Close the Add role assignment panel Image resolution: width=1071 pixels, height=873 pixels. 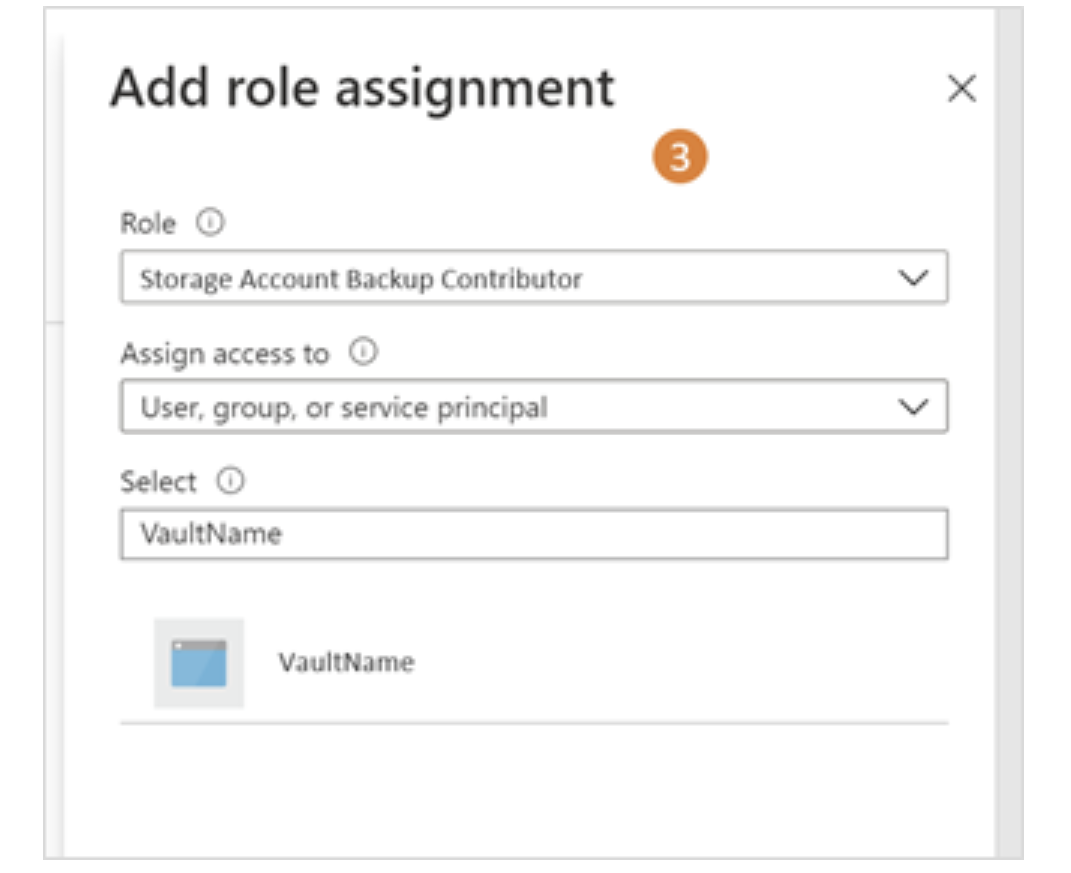[x=961, y=89]
